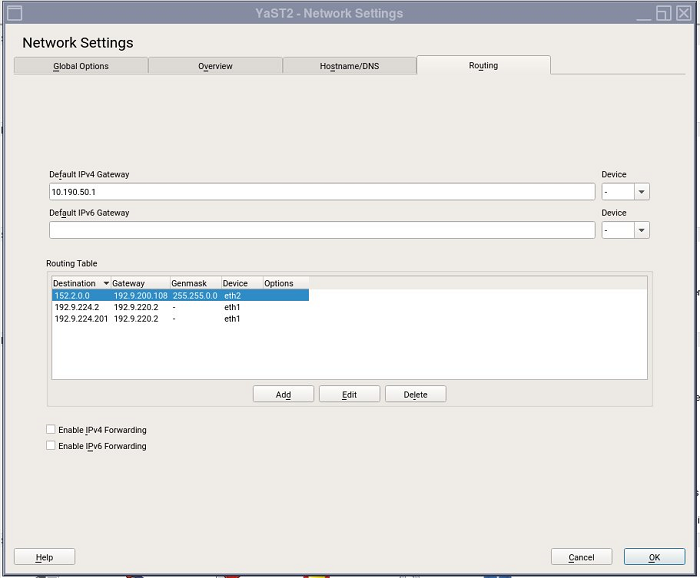Click the window menu icon in title bar

click(x=14, y=13)
